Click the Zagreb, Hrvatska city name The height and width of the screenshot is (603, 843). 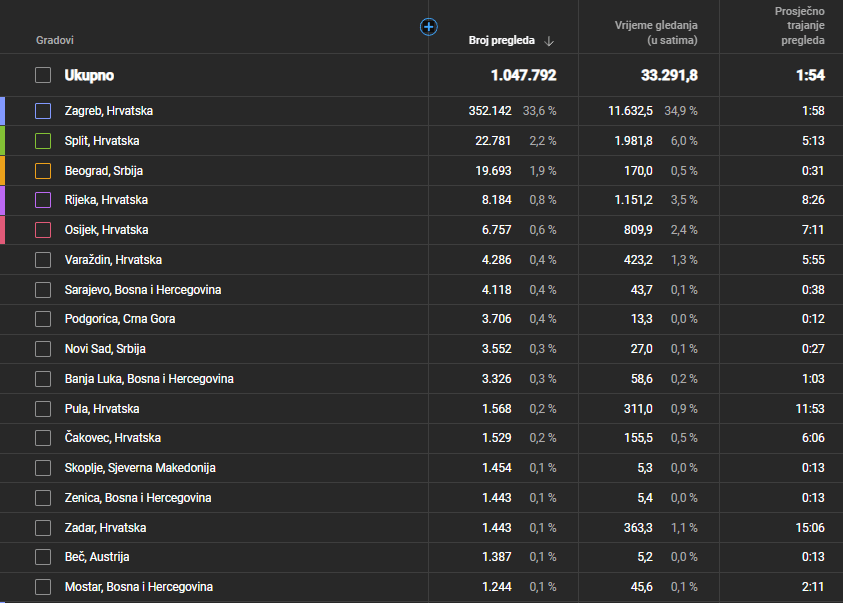[x=108, y=111]
